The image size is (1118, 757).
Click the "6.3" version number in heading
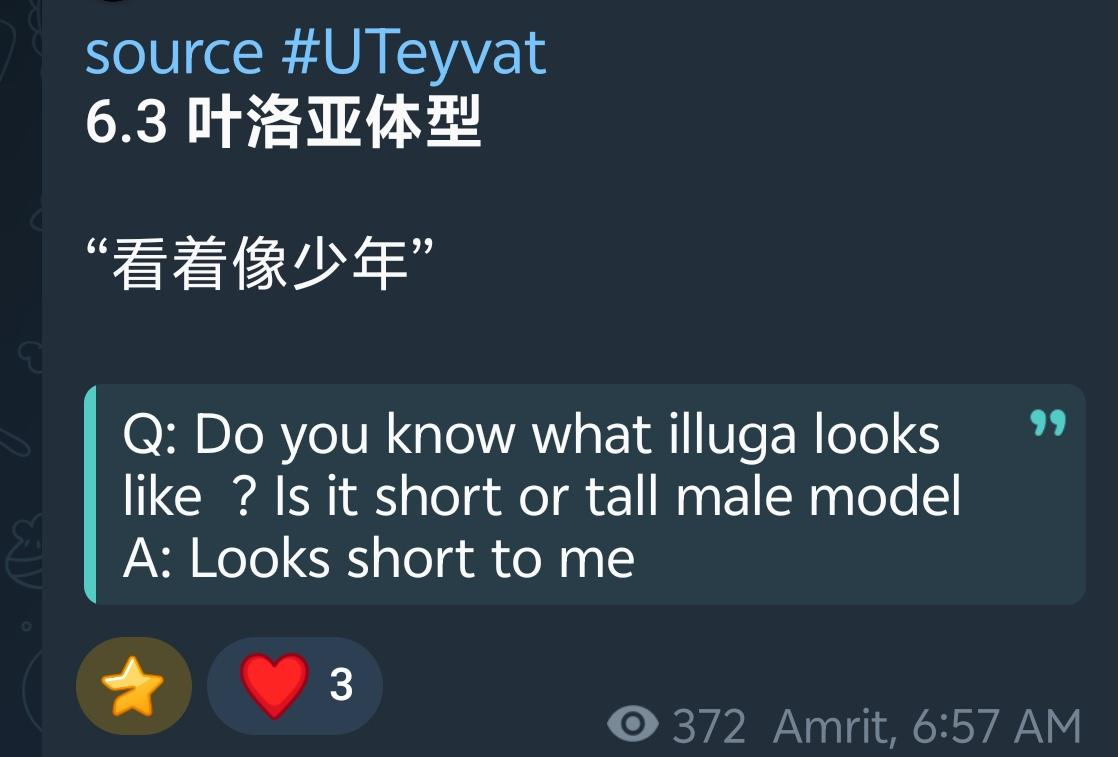(x=126, y=123)
